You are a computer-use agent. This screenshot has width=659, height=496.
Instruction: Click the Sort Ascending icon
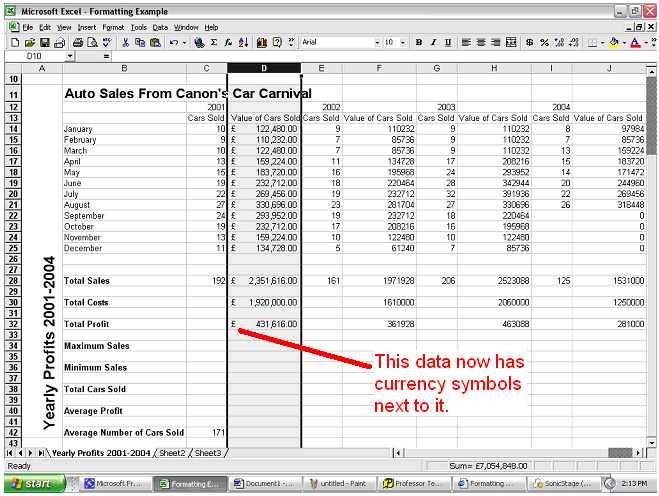[x=242, y=43]
